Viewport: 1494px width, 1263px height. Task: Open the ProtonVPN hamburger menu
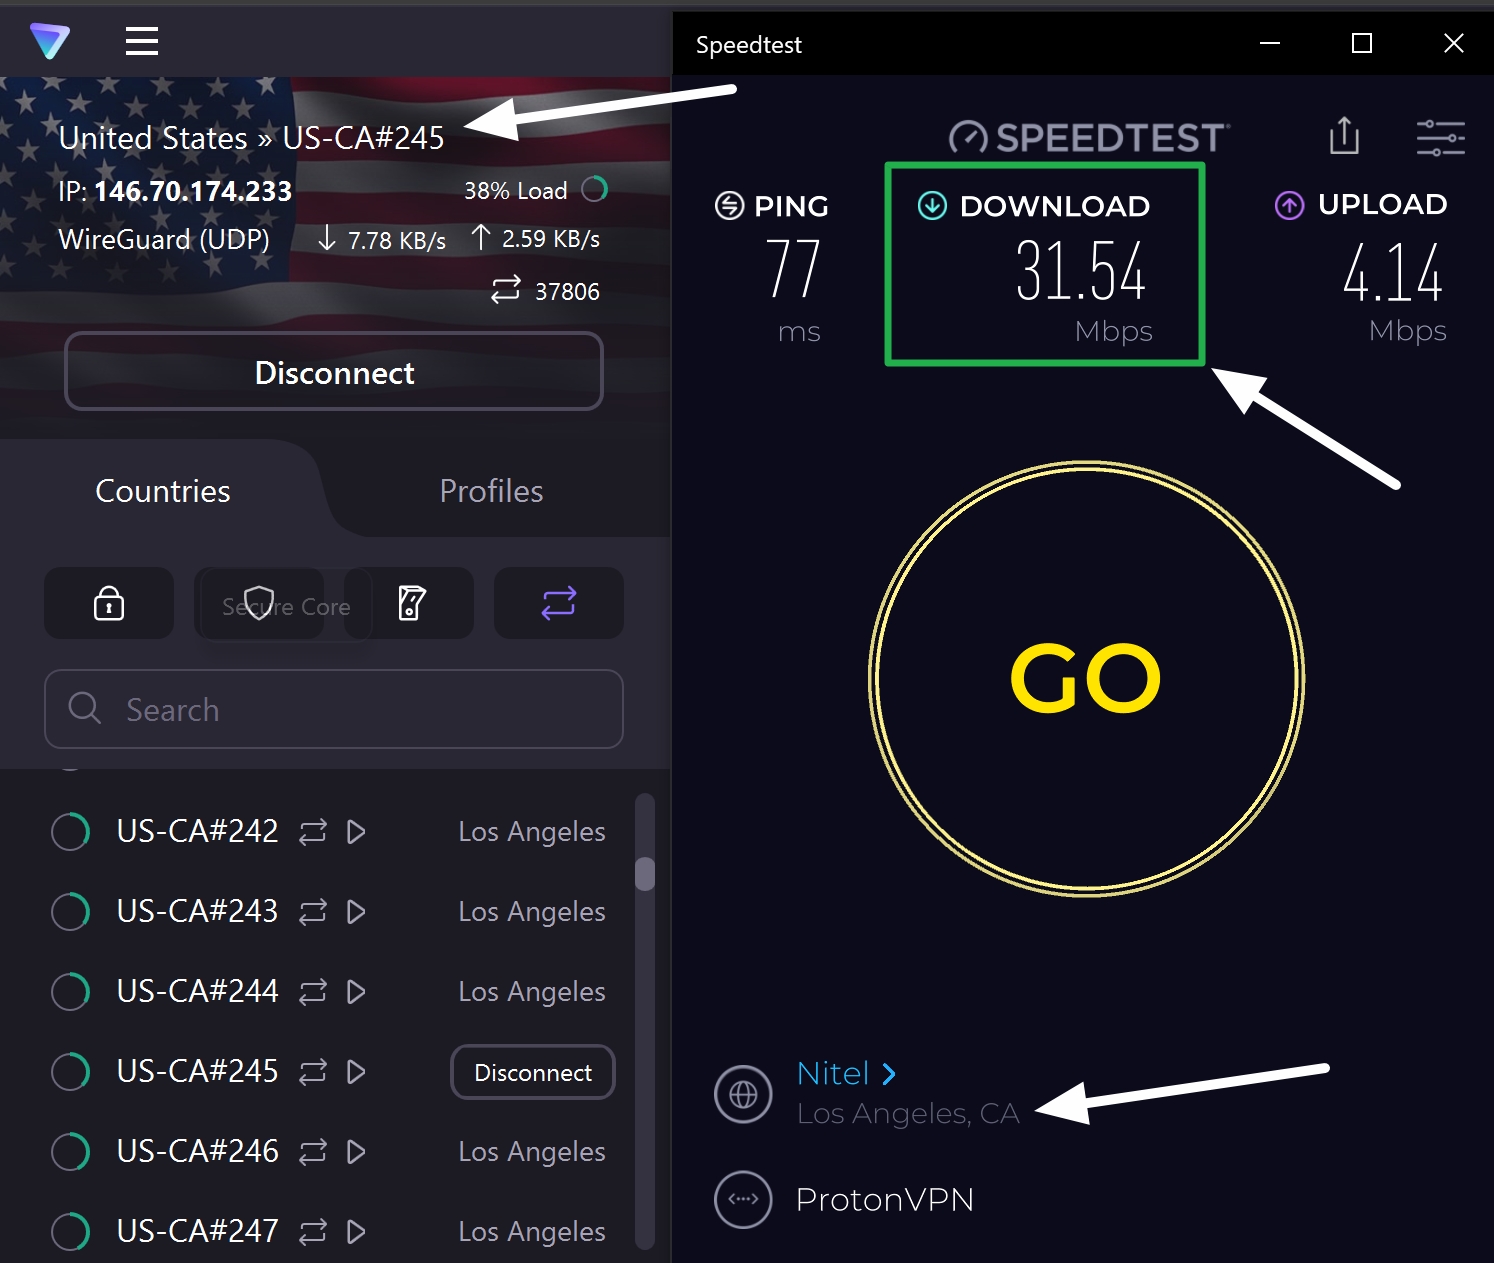[141, 41]
